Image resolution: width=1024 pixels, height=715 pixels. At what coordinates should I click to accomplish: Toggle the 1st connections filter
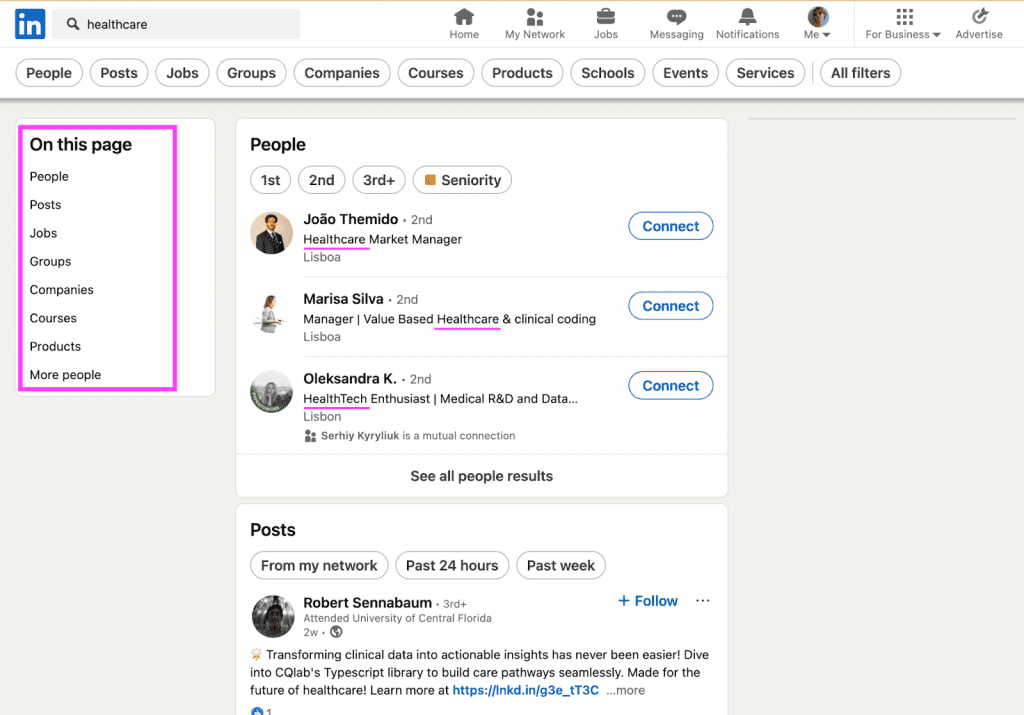pyautogui.click(x=270, y=180)
